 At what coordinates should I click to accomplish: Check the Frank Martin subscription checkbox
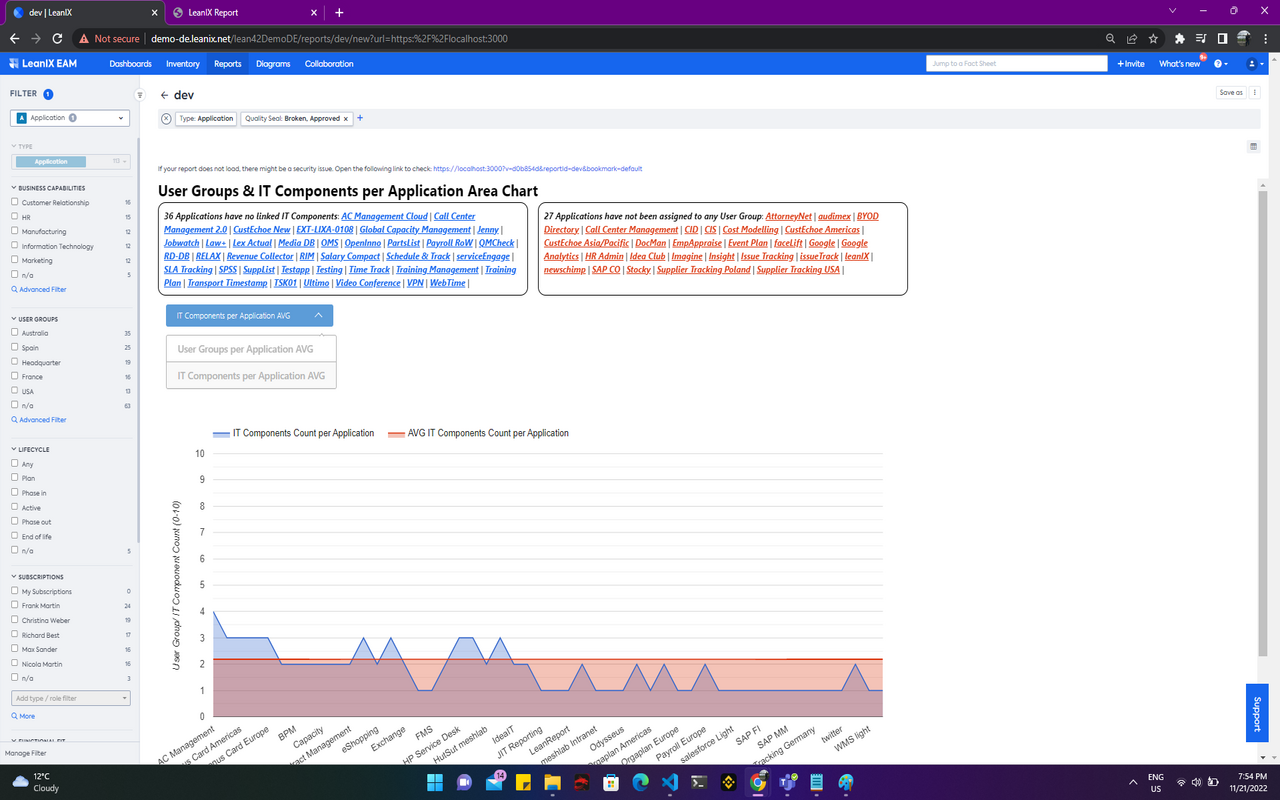point(14,605)
